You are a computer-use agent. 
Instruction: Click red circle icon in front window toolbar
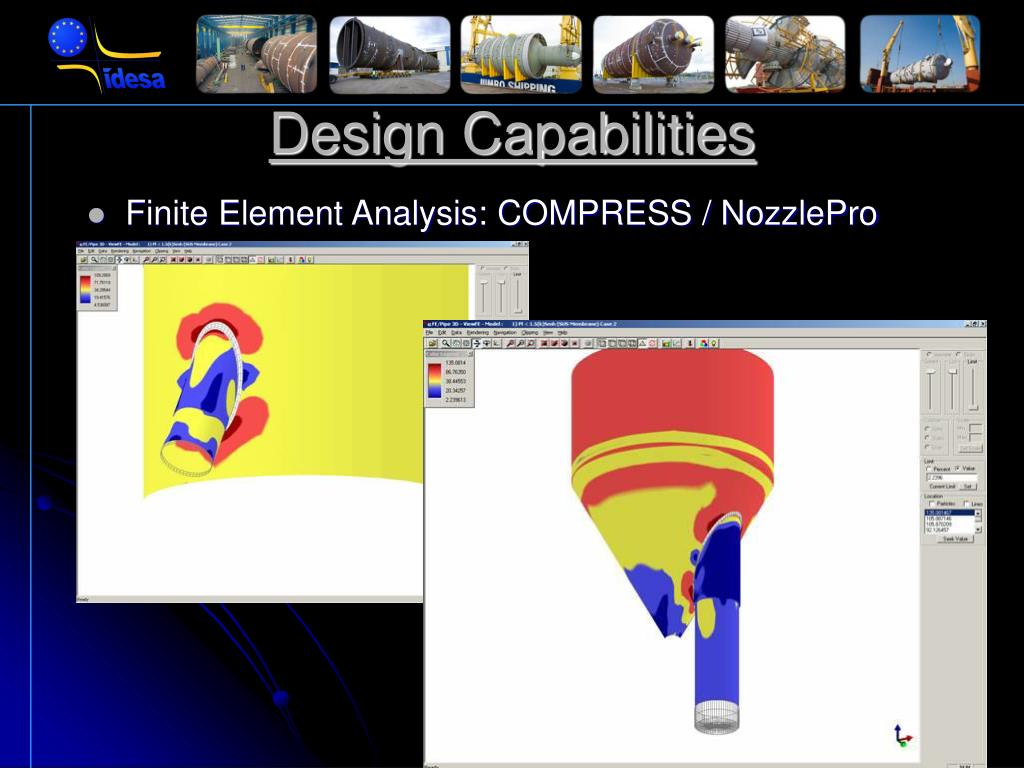point(652,343)
